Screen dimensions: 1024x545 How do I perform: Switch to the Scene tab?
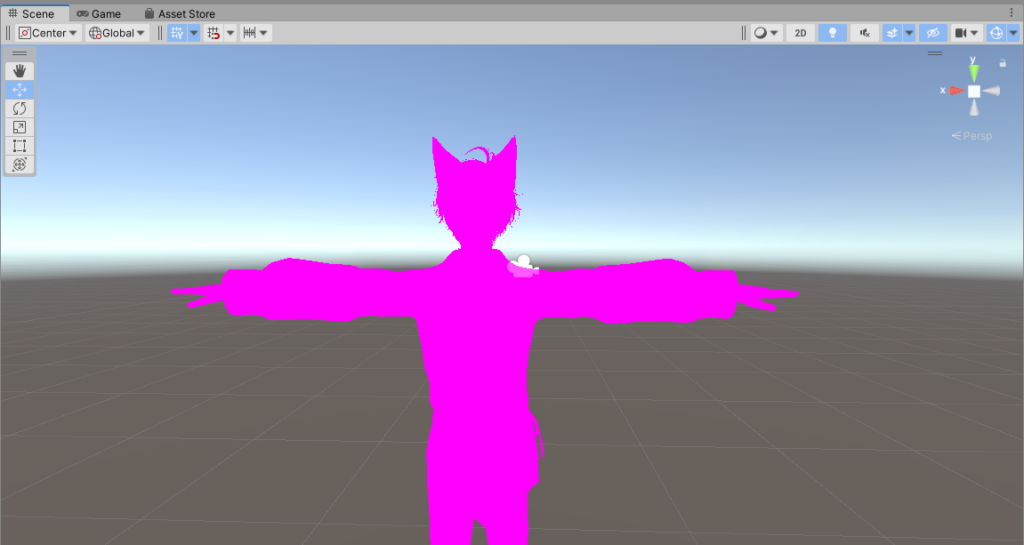pyautogui.click(x=31, y=13)
